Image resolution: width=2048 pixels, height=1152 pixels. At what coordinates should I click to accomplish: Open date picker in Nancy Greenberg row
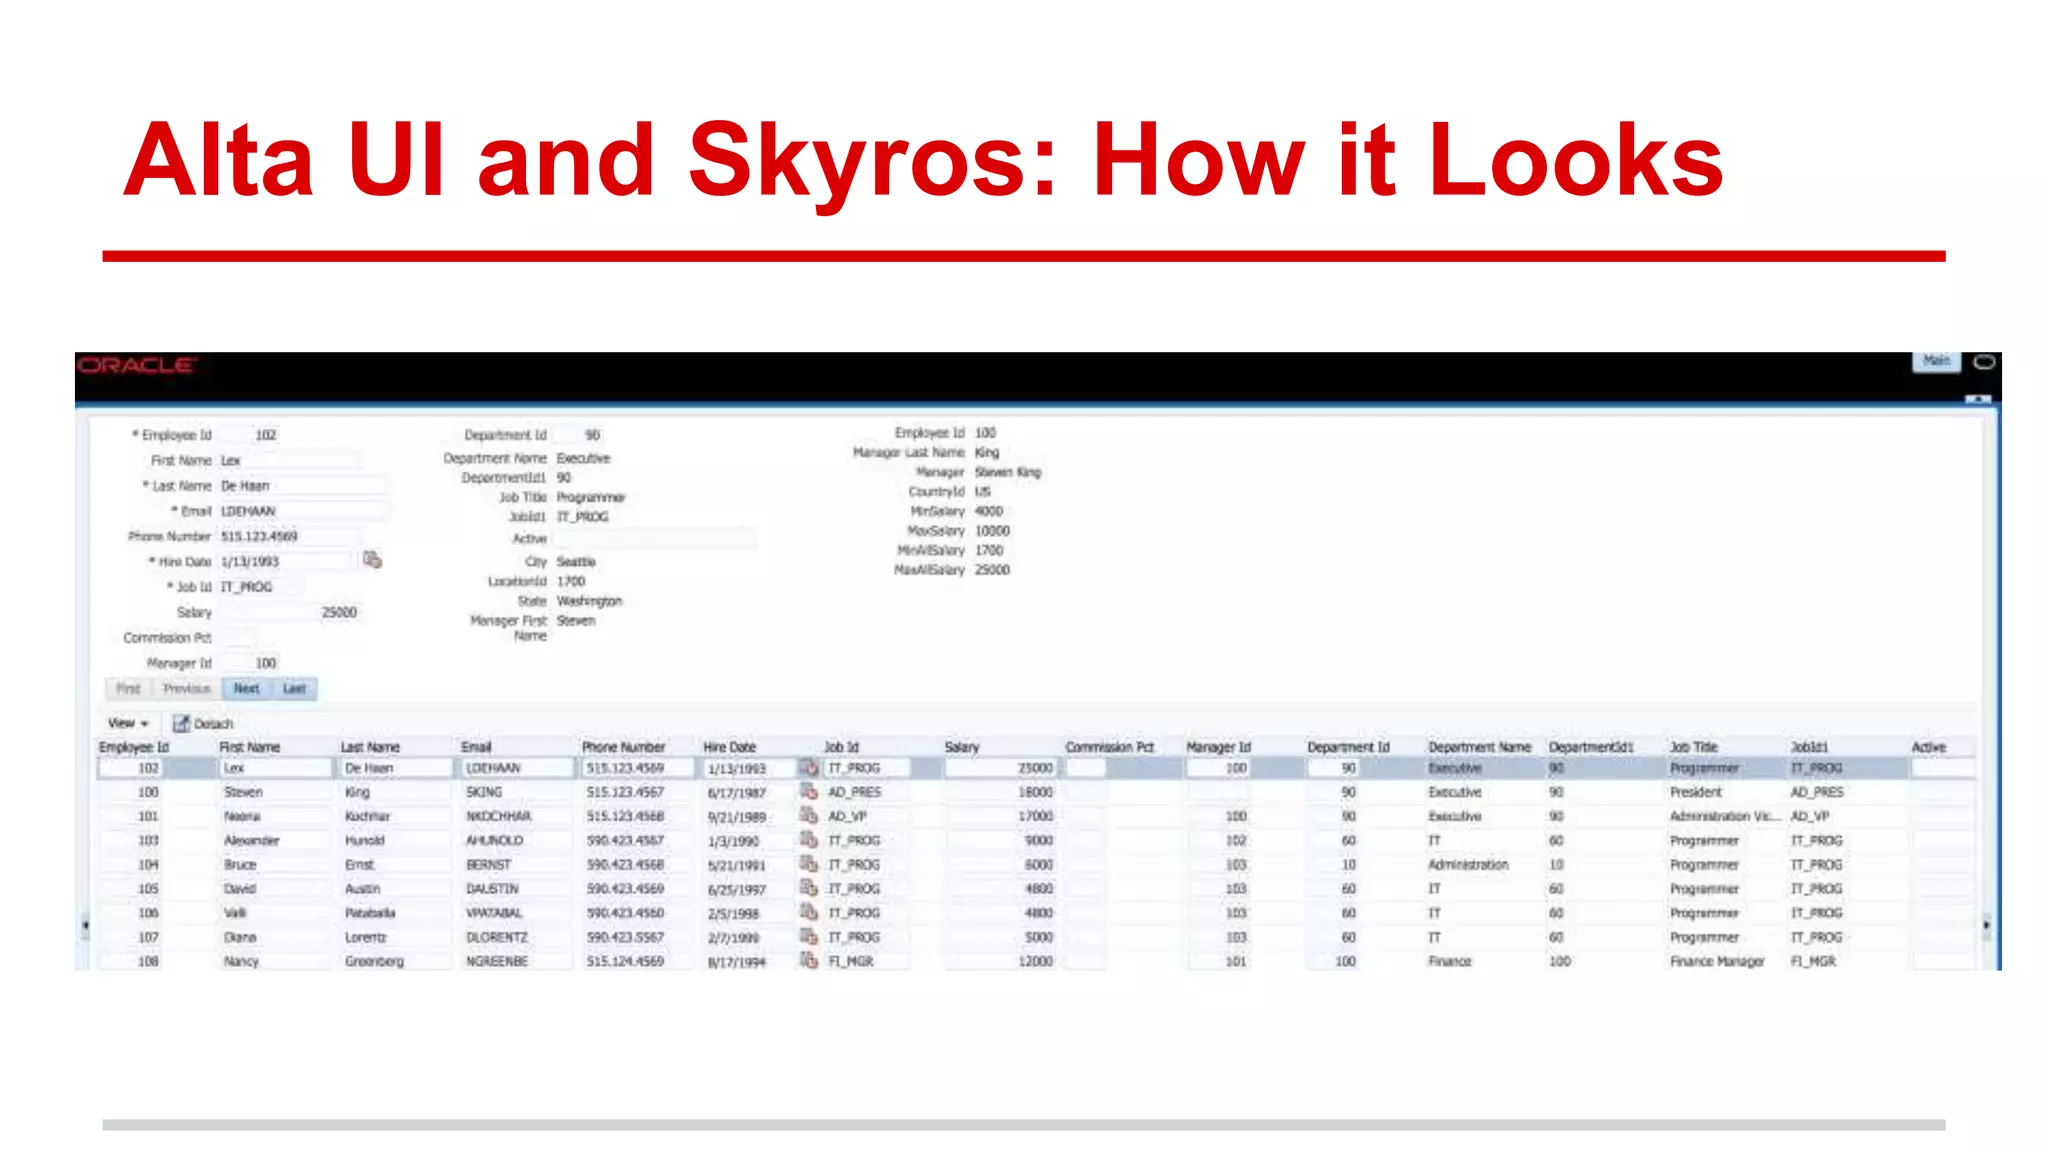coord(809,960)
